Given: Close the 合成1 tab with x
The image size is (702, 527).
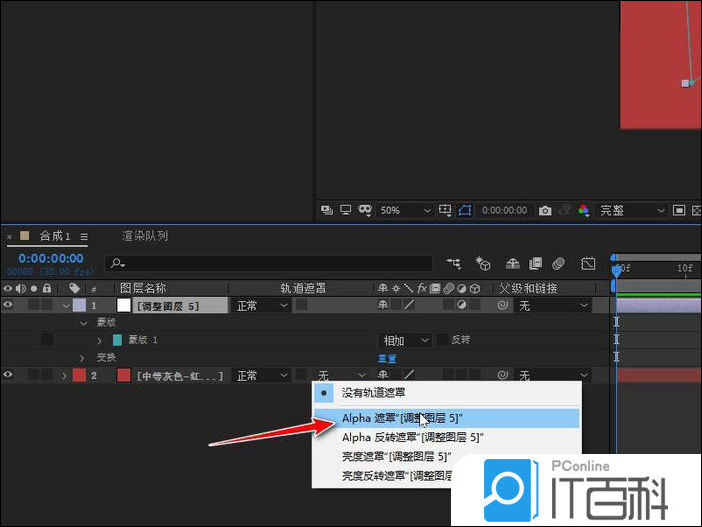Looking at the screenshot, I should click(x=9, y=236).
